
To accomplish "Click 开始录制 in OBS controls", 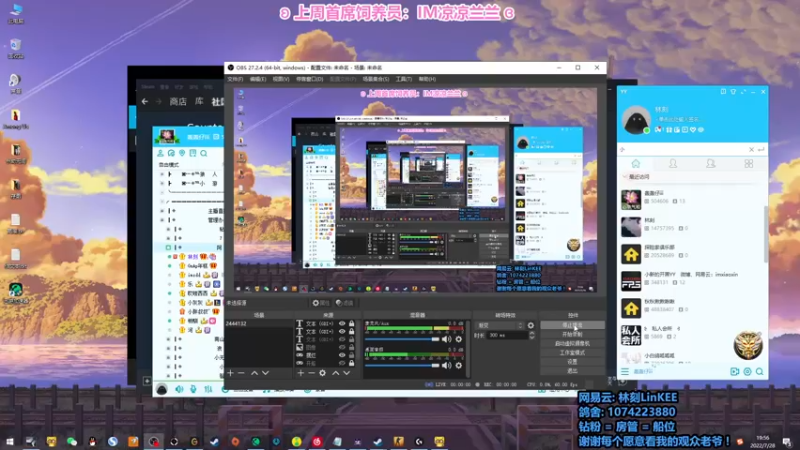I will point(572,334).
